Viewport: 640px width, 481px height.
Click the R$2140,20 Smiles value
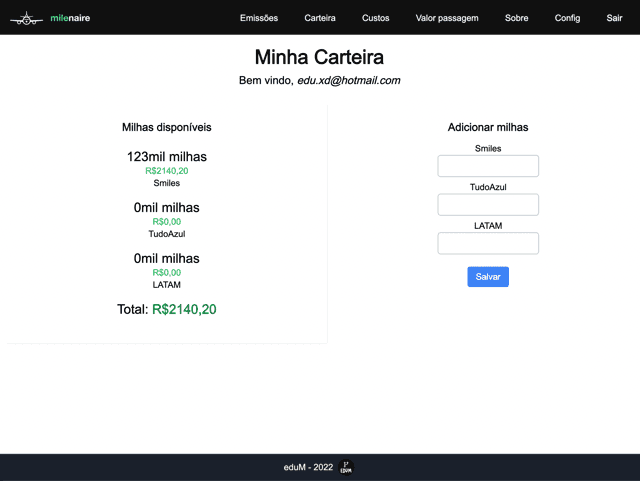[x=167, y=171]
